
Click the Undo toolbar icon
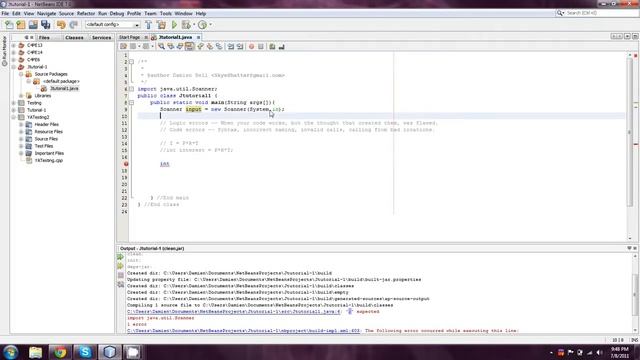click(x=61, y=25)
